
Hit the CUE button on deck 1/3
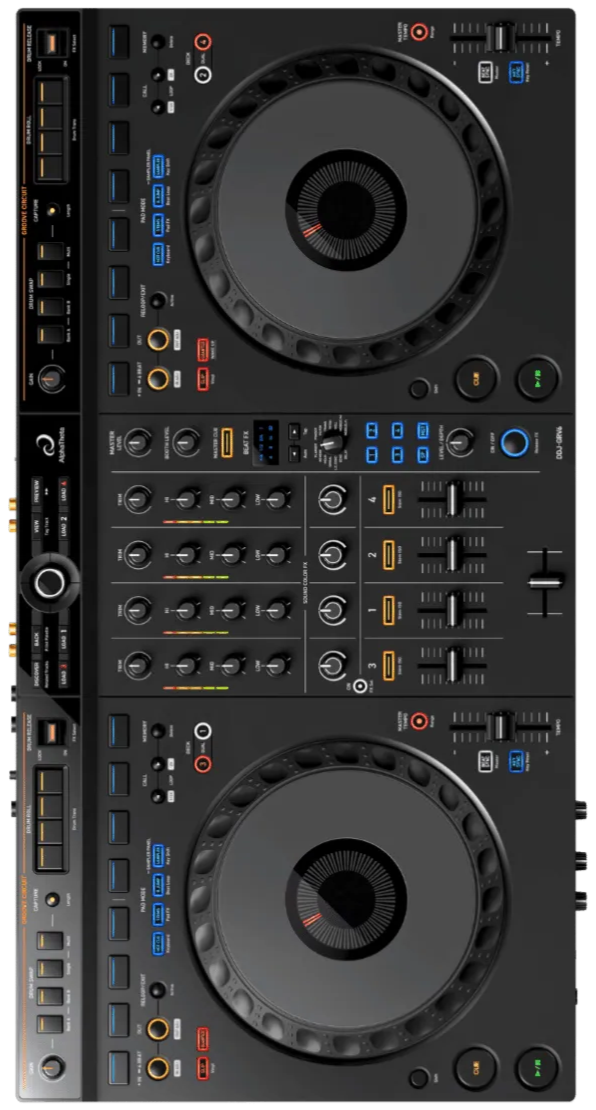[476, 1068]
